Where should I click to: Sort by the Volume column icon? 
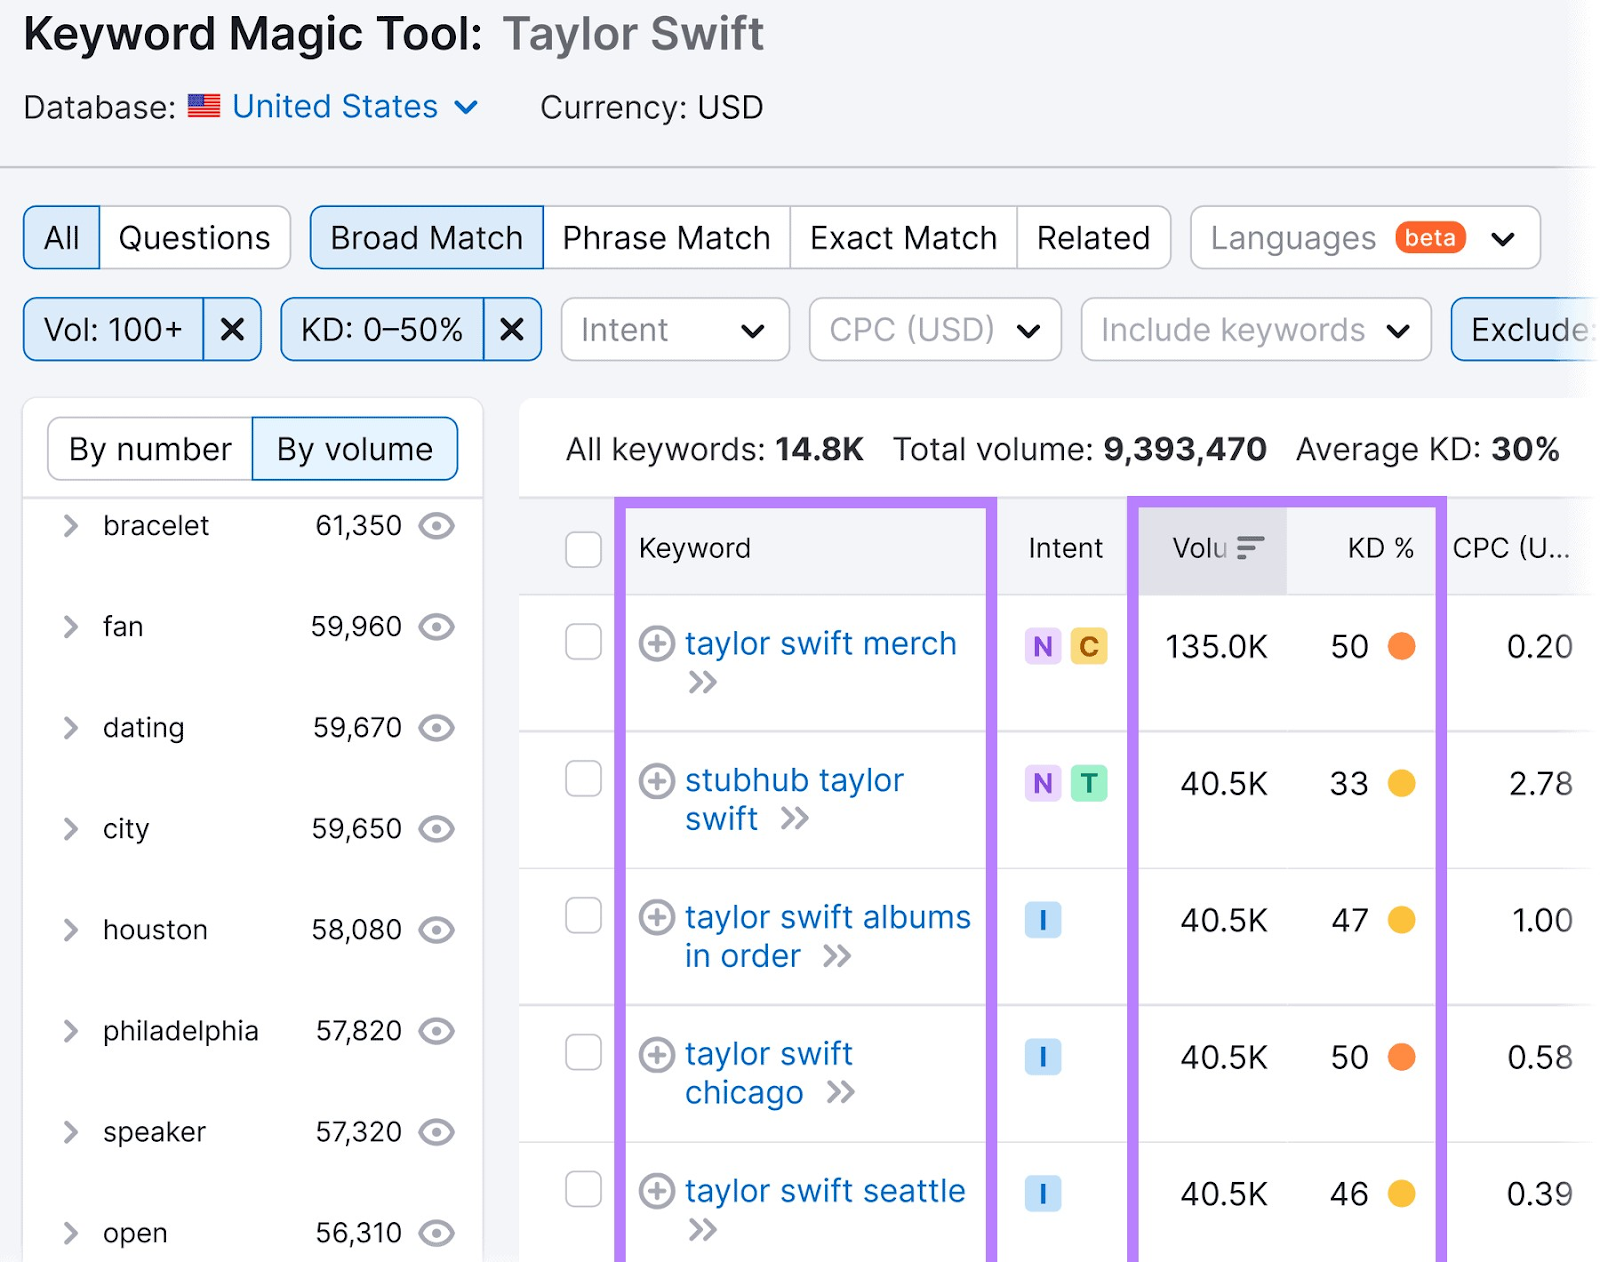(1248, 548)
